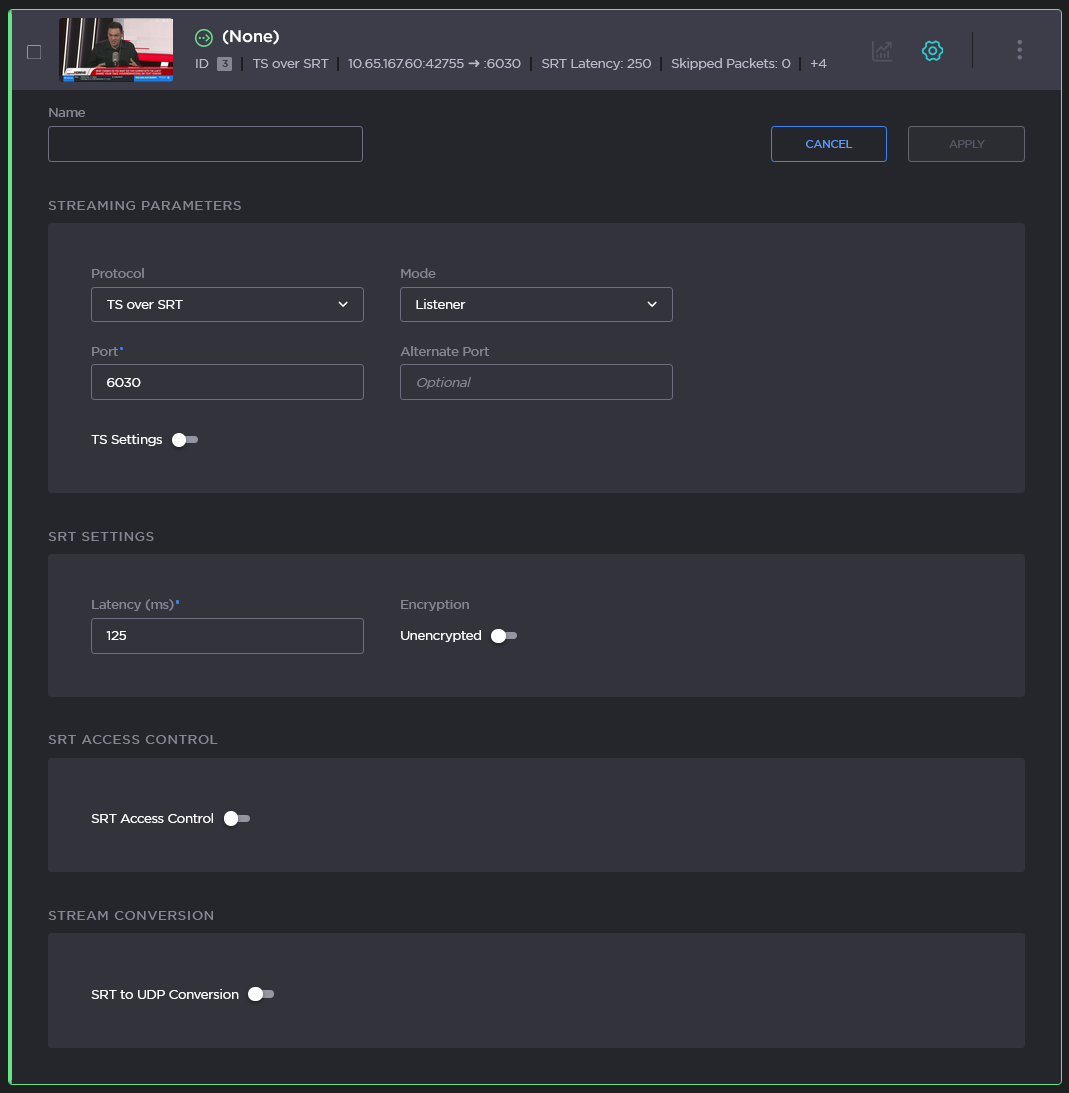
Task: Open the Protocol dropdown
Action: (x=227, y=305)
